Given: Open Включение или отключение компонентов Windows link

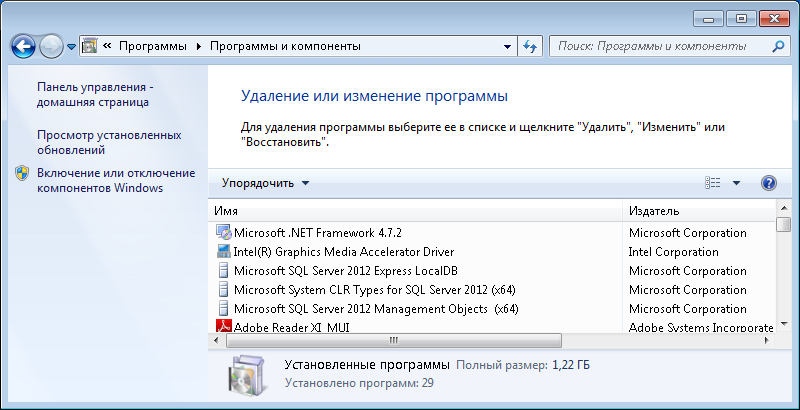Looking at the screenshot, I should pos(116,181).
